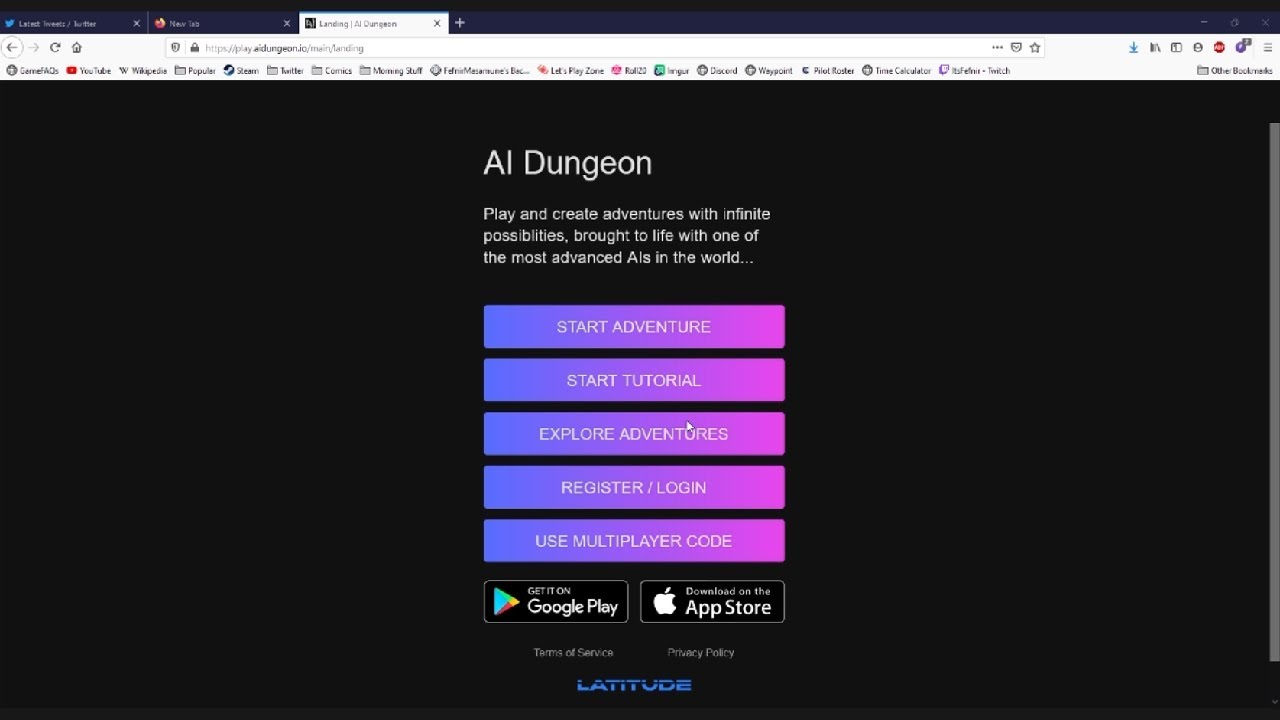
Task: Click the padlock site security icon
Action: [x=194, y=47]
